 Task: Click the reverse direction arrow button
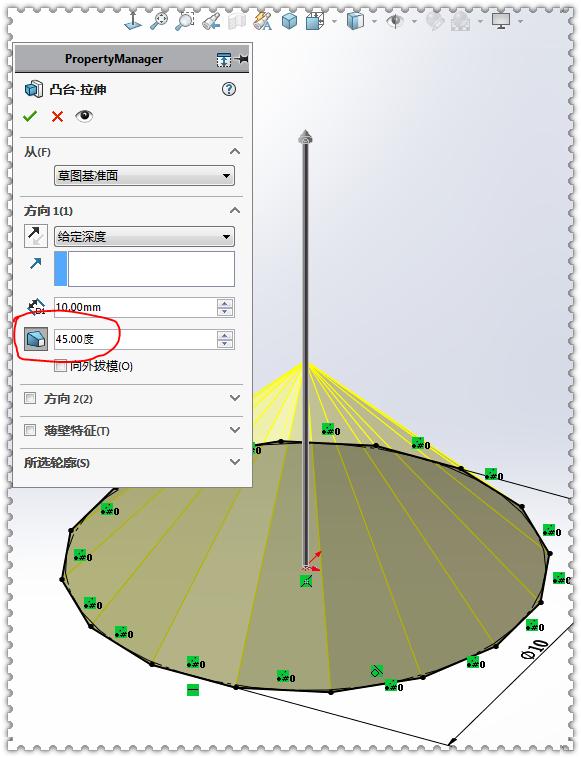(x=36, y=236)
